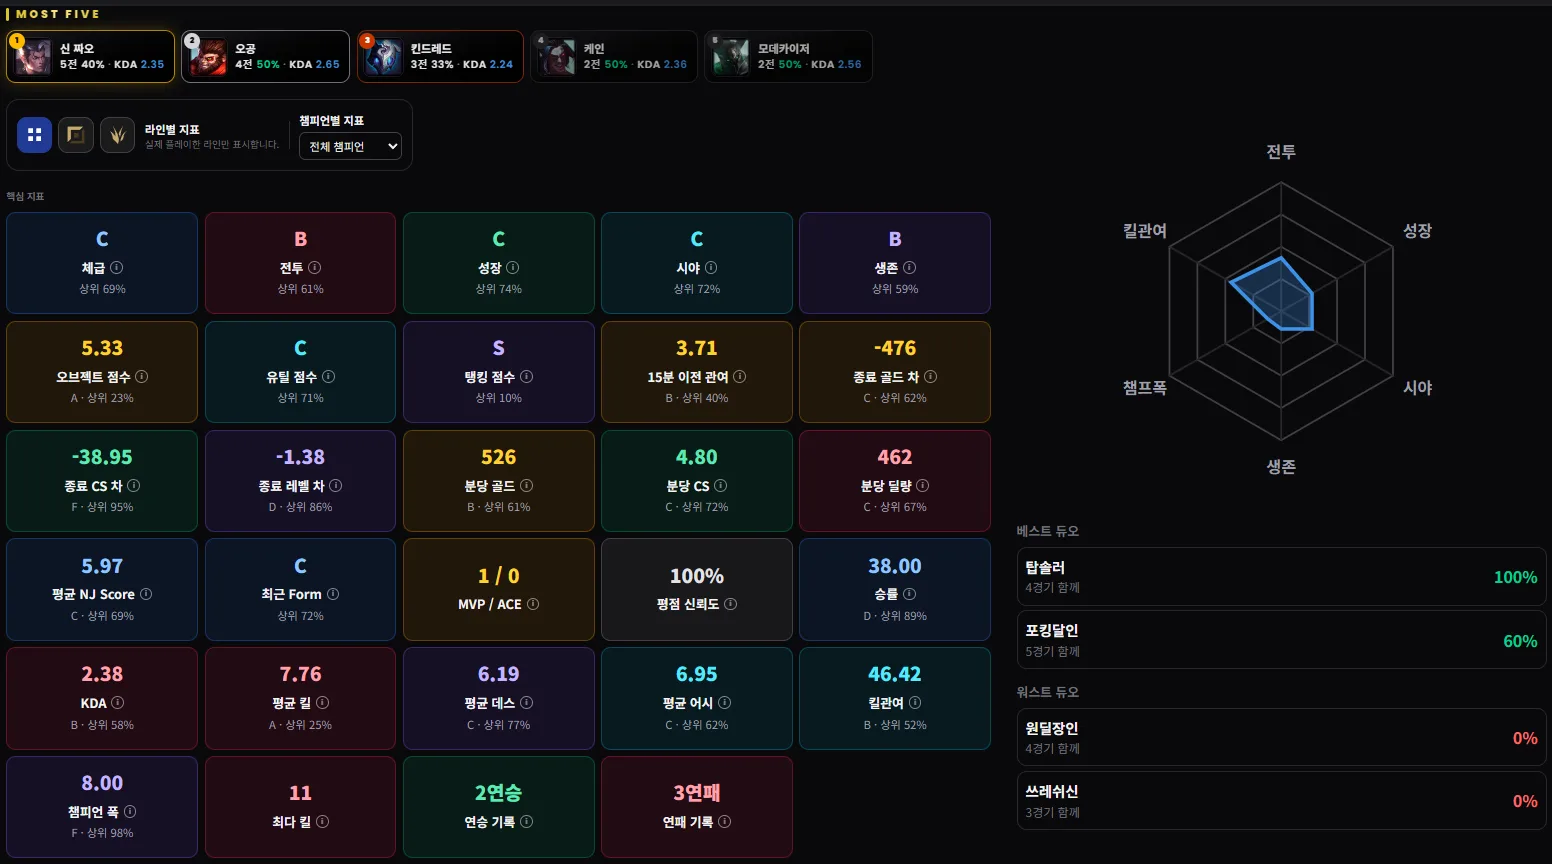Choose the 오공 champion card
This screenshot has height=864, width=1552.
(265, 56)
